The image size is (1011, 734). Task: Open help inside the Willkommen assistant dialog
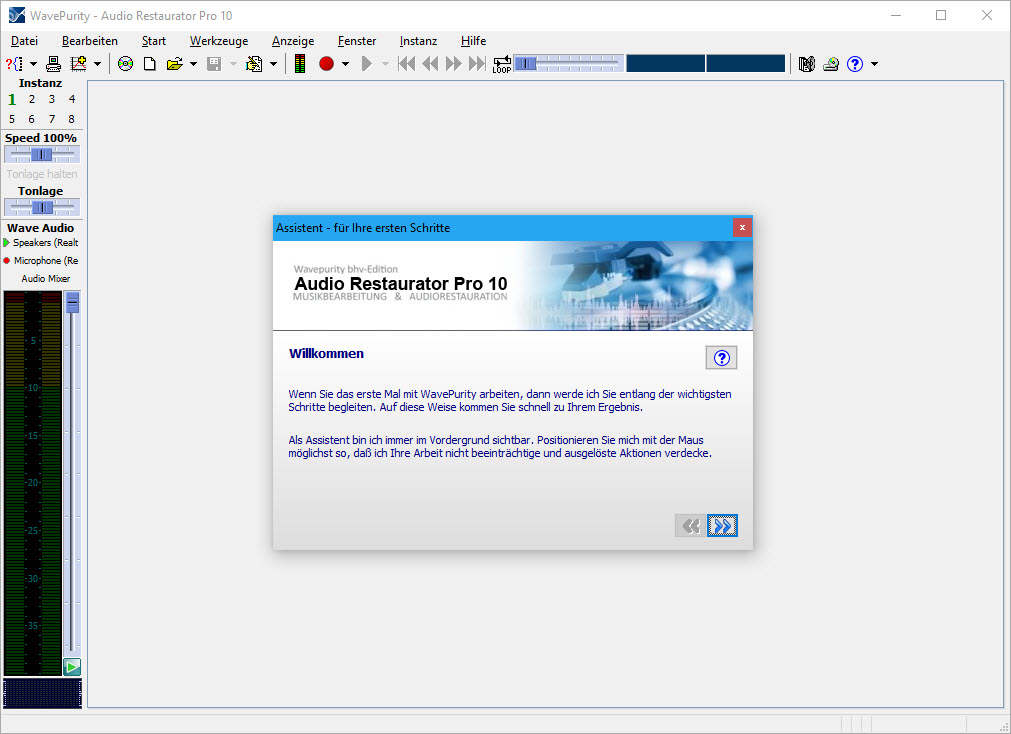click(721, 358)
